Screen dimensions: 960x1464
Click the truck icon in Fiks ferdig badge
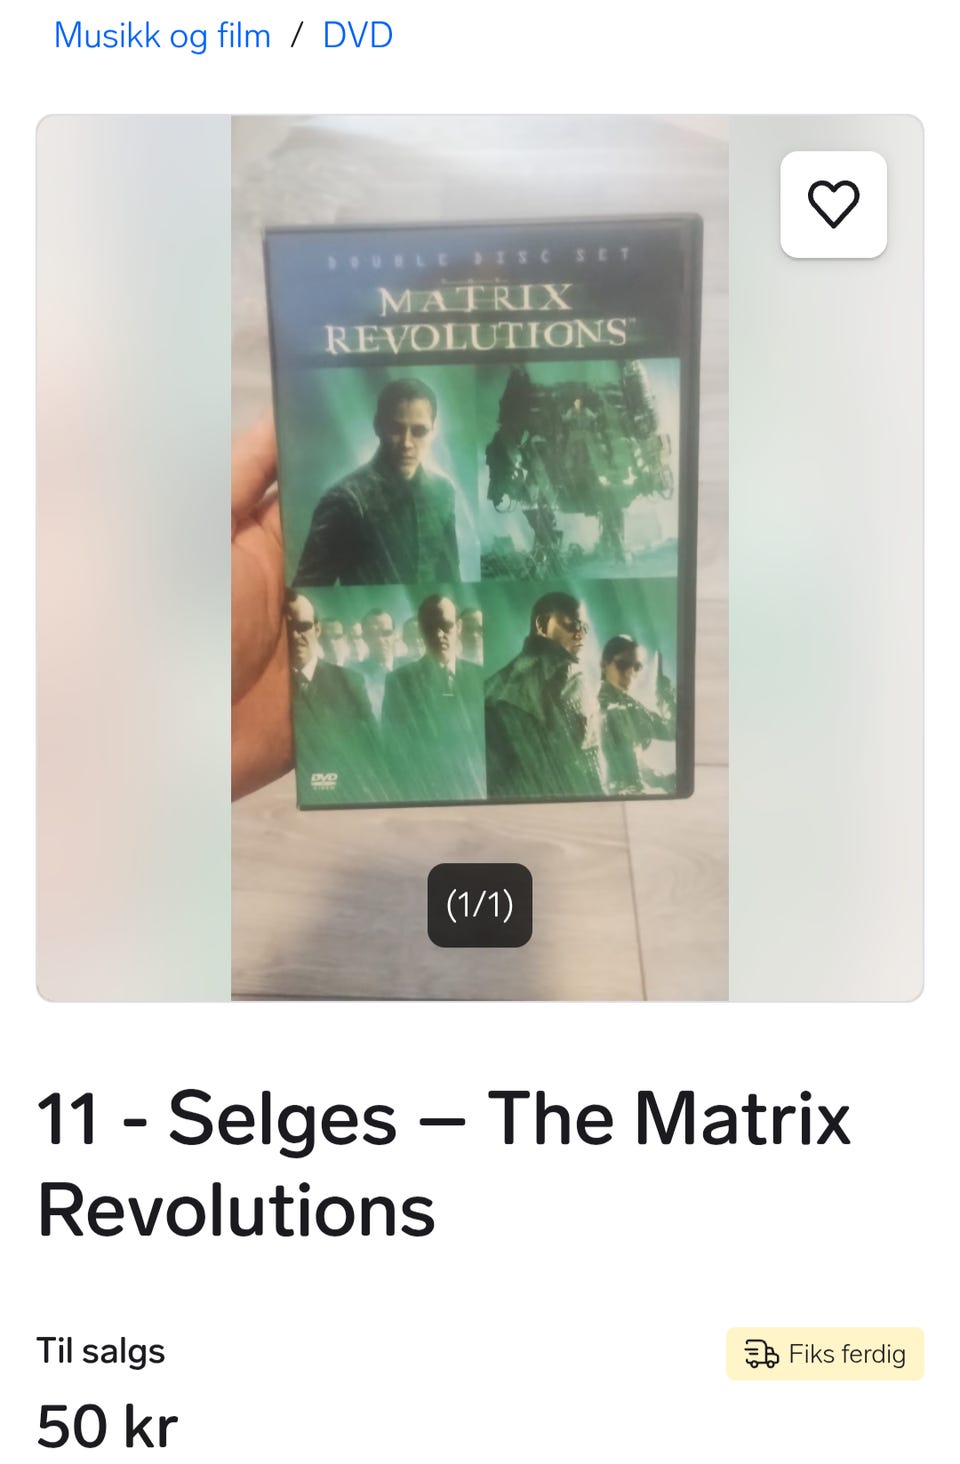pos(761,1354)
